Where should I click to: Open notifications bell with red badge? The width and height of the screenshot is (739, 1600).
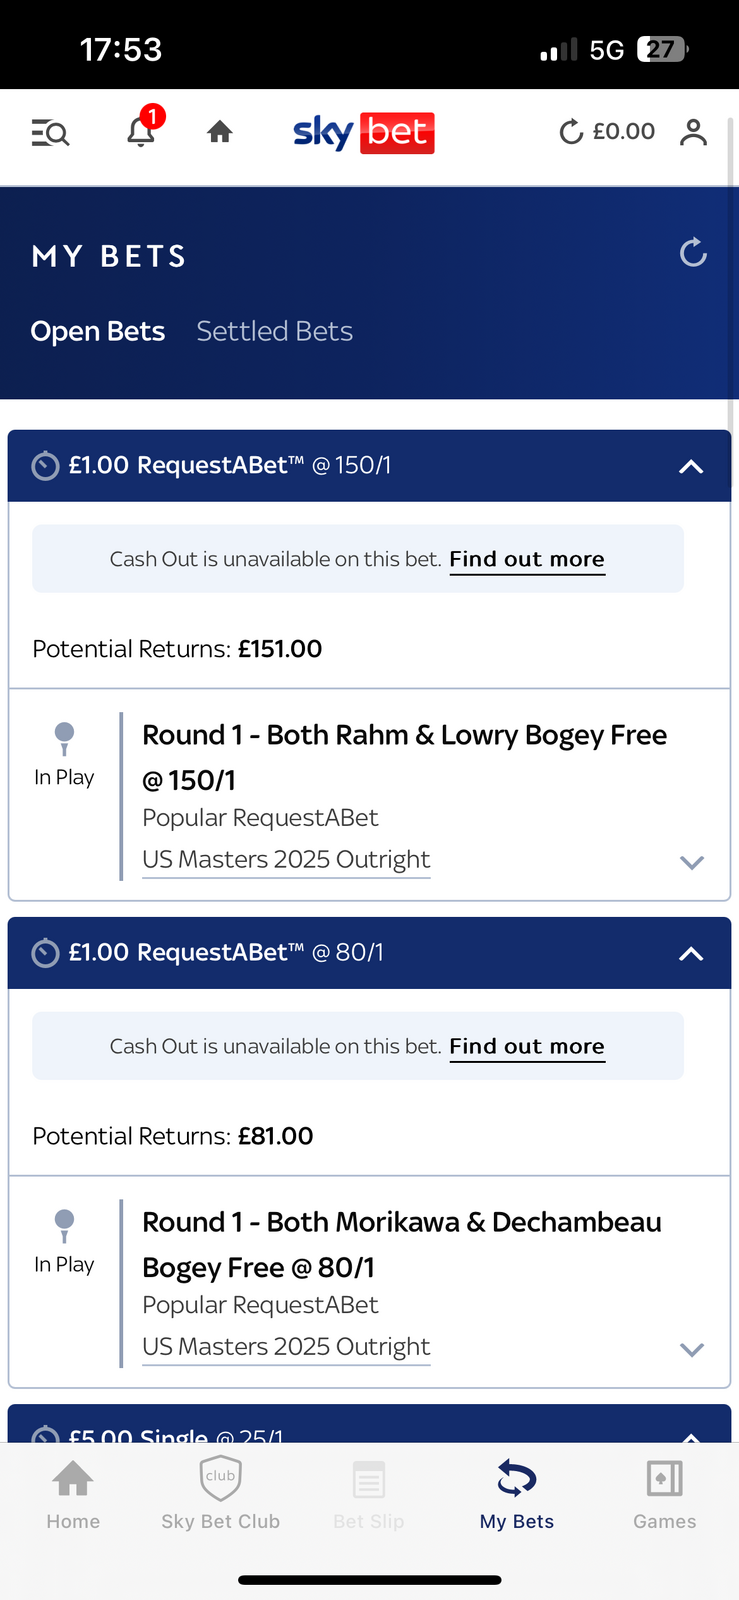141,132
